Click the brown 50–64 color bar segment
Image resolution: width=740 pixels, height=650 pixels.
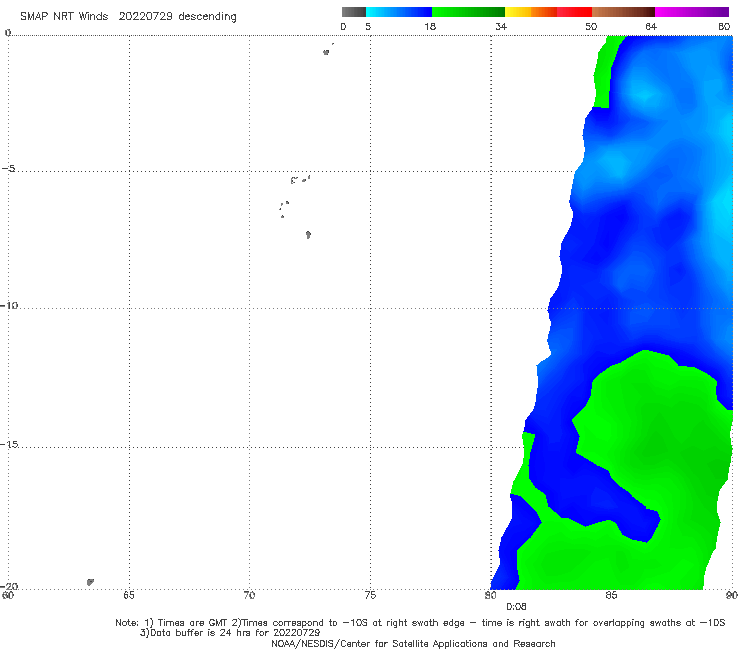623,12
